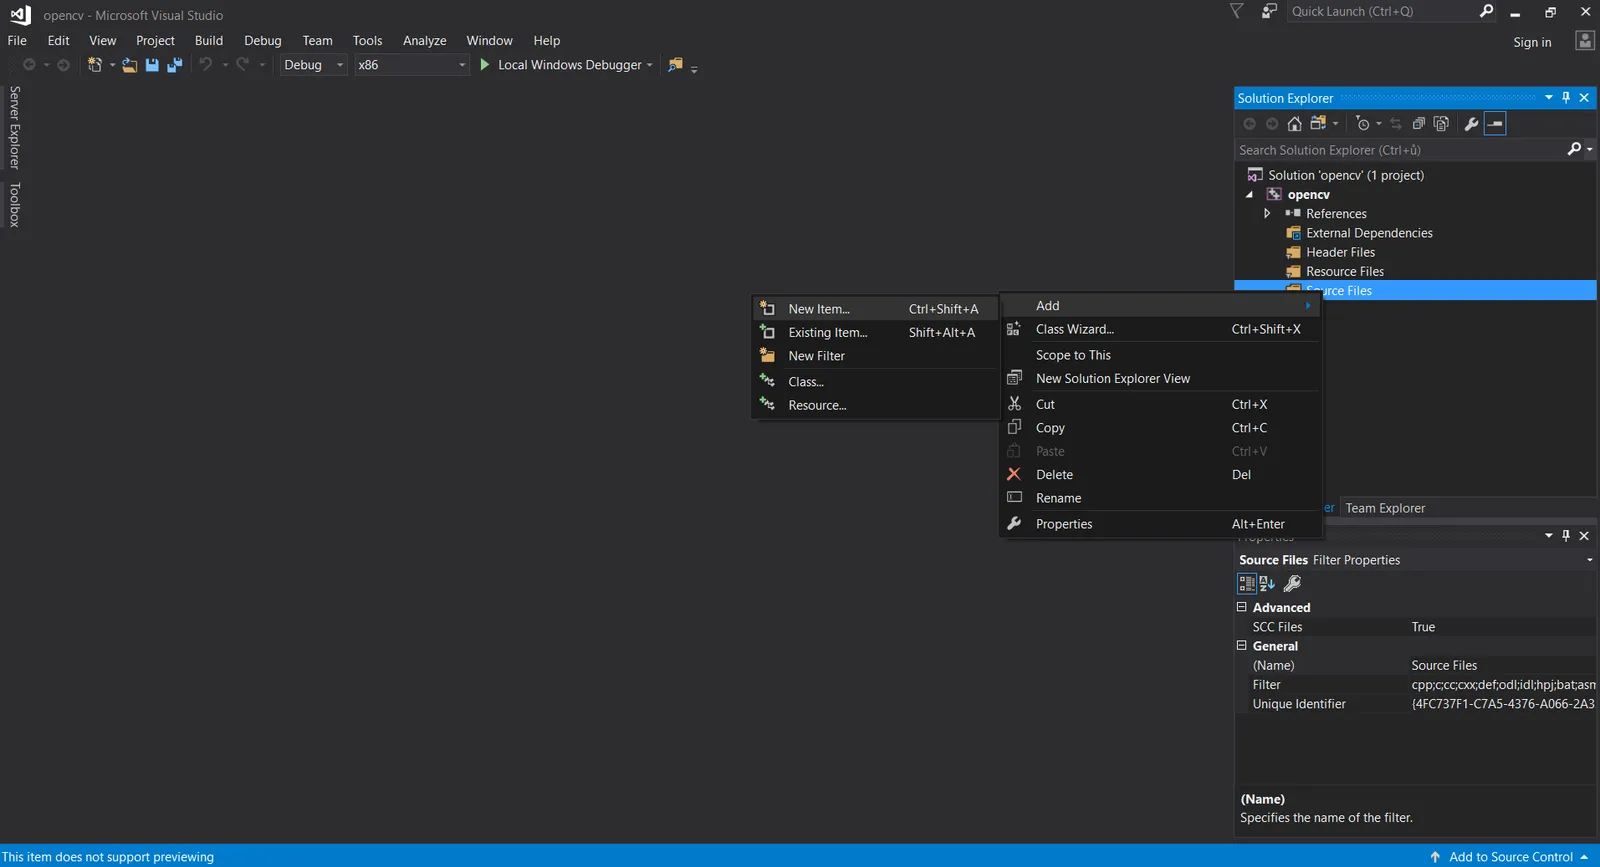This screenshot has height=867, width=1600.
Task: Choose Scope to This in the context menu
Action: coord(1161,355)
